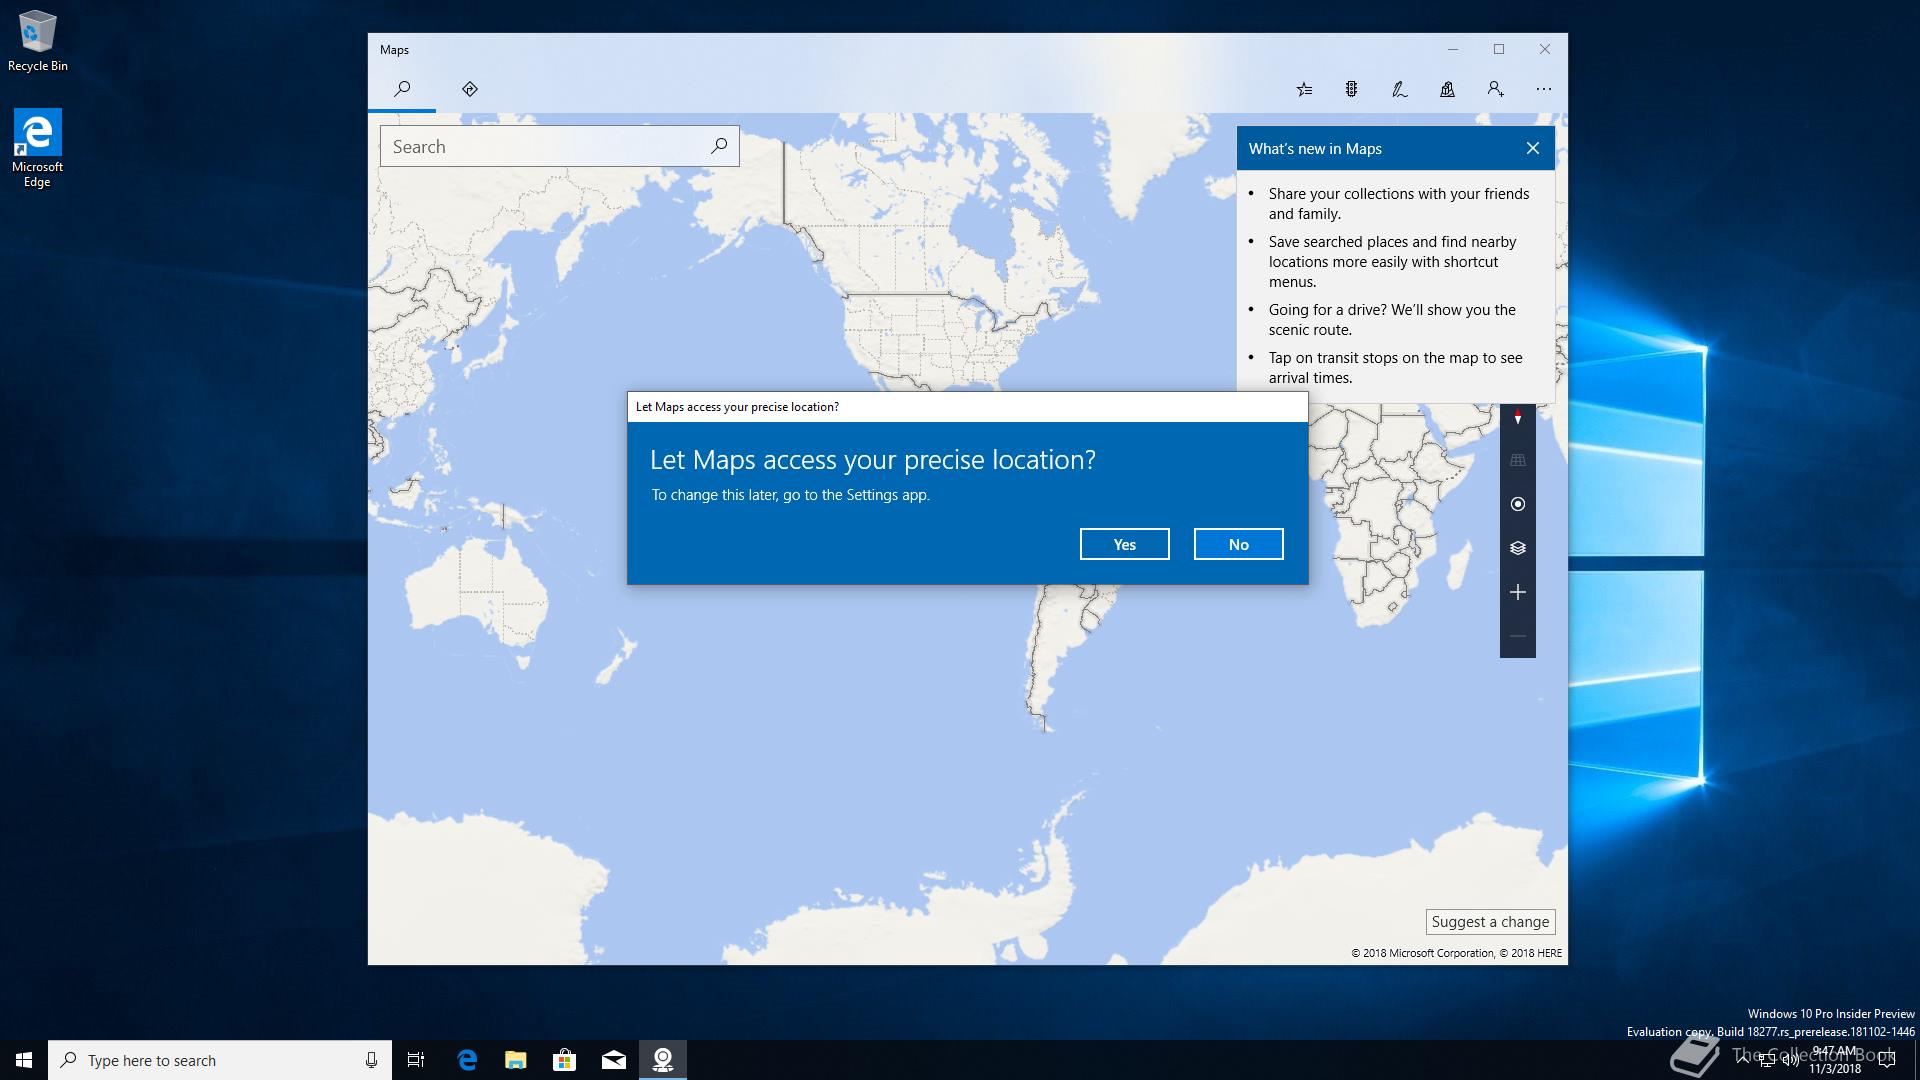Toggle the map tilt control

1517,460
